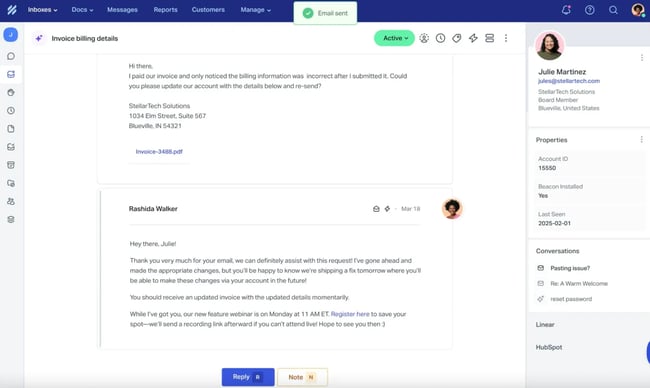Image resolution: width=650 pixels, height=388 pixels.
Task: Open the mailbox sidebar icon
Action: pyautogui.click(x=11, y=74)
